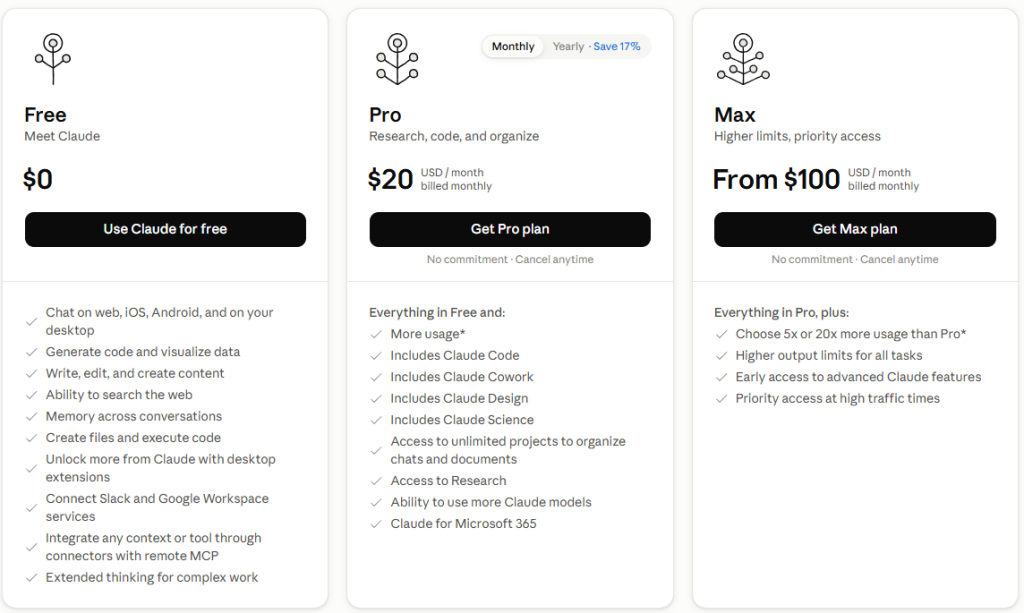Click the Max plan multi-branch plant icon
Image resolution: width=1024 pixels, height=613 pixels.
click(x=743, y=59)
